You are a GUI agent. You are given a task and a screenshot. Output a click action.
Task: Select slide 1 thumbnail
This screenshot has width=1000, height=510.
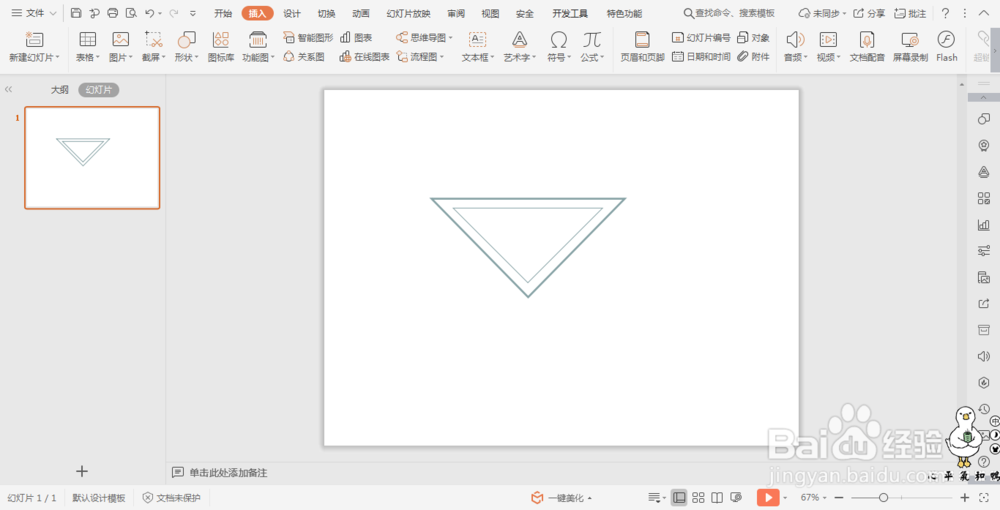pyautogui.click(x=92, y=157)
